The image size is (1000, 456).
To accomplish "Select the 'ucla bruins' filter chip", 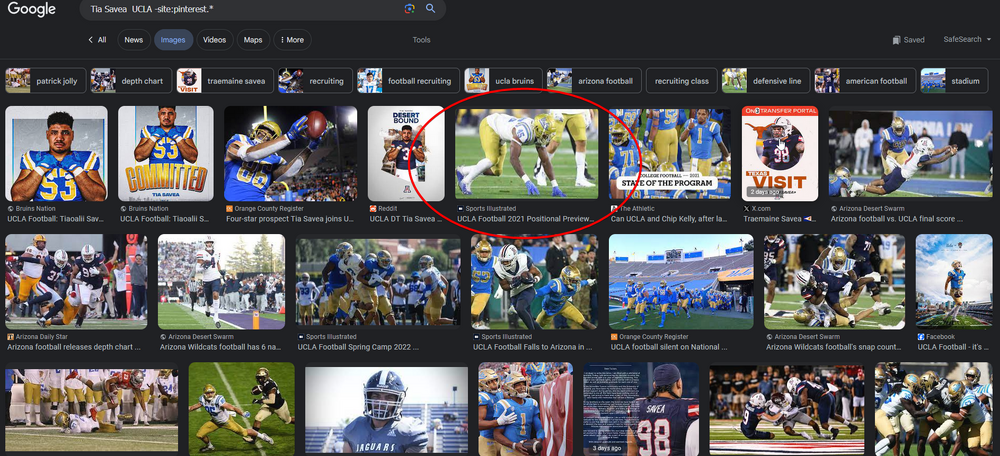I will pos(502,81).
